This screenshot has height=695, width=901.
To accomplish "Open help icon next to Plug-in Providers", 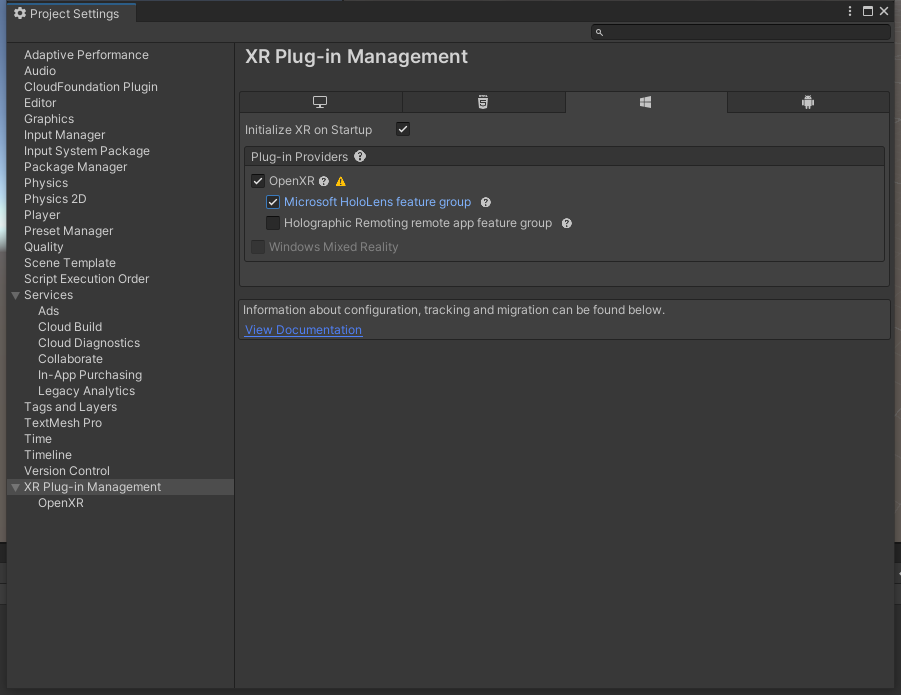I will (x=360, y=156).
